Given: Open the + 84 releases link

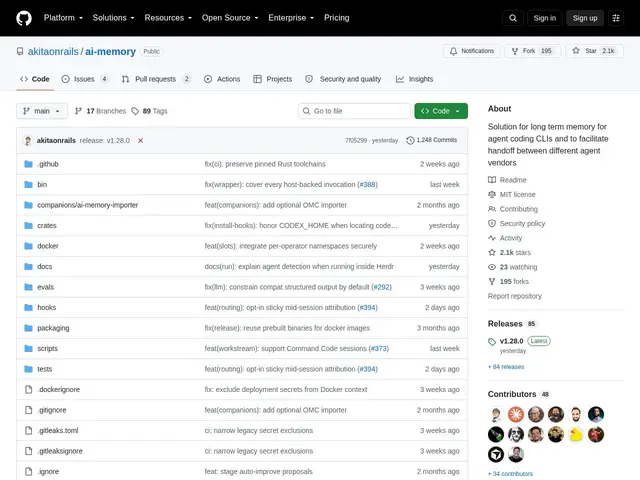Looking at the screenshot, I should click(x=506, y=367).
